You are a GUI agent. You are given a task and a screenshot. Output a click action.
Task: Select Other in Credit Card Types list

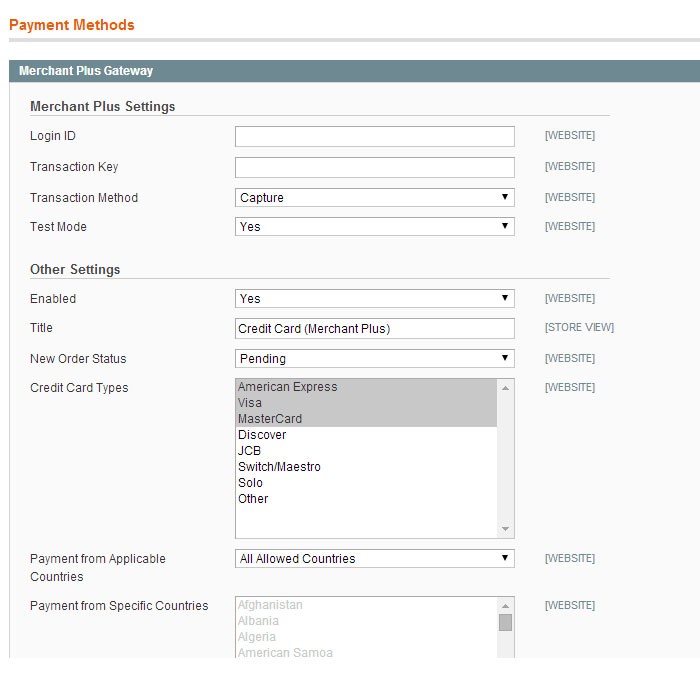(366, 499)
